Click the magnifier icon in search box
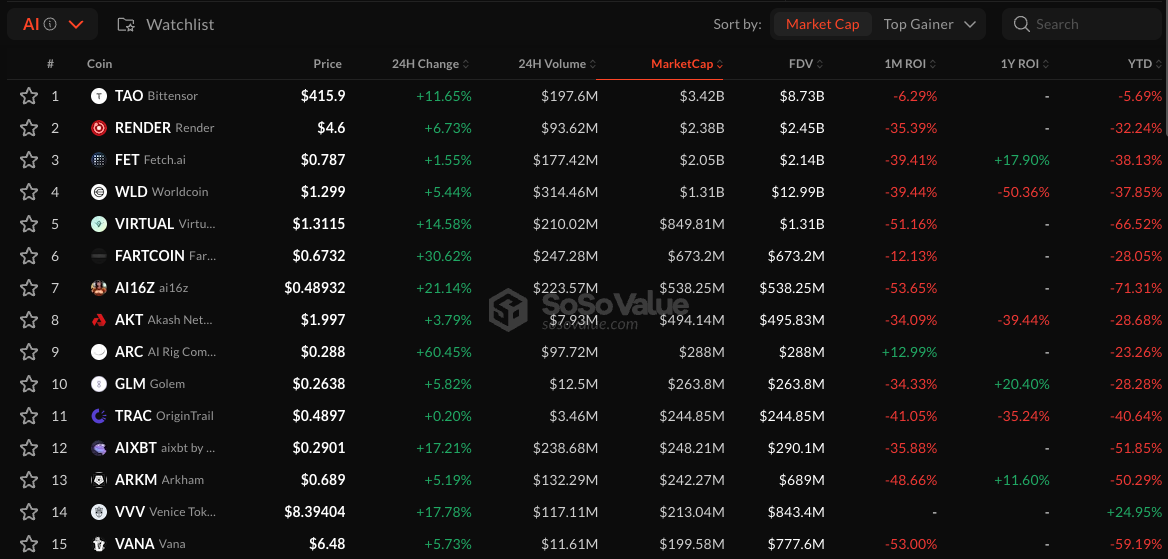The image size is (1168, 559). (x=1021, y=24)
